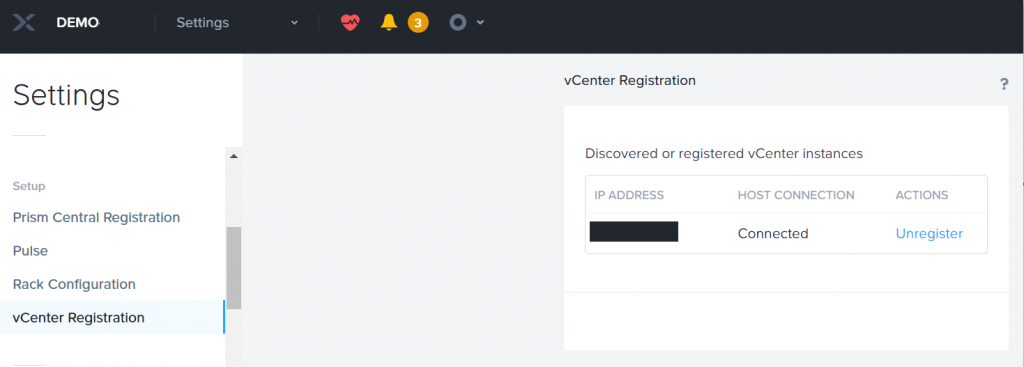Expand chevron next to circle tasks icon

tap(480, 23)
